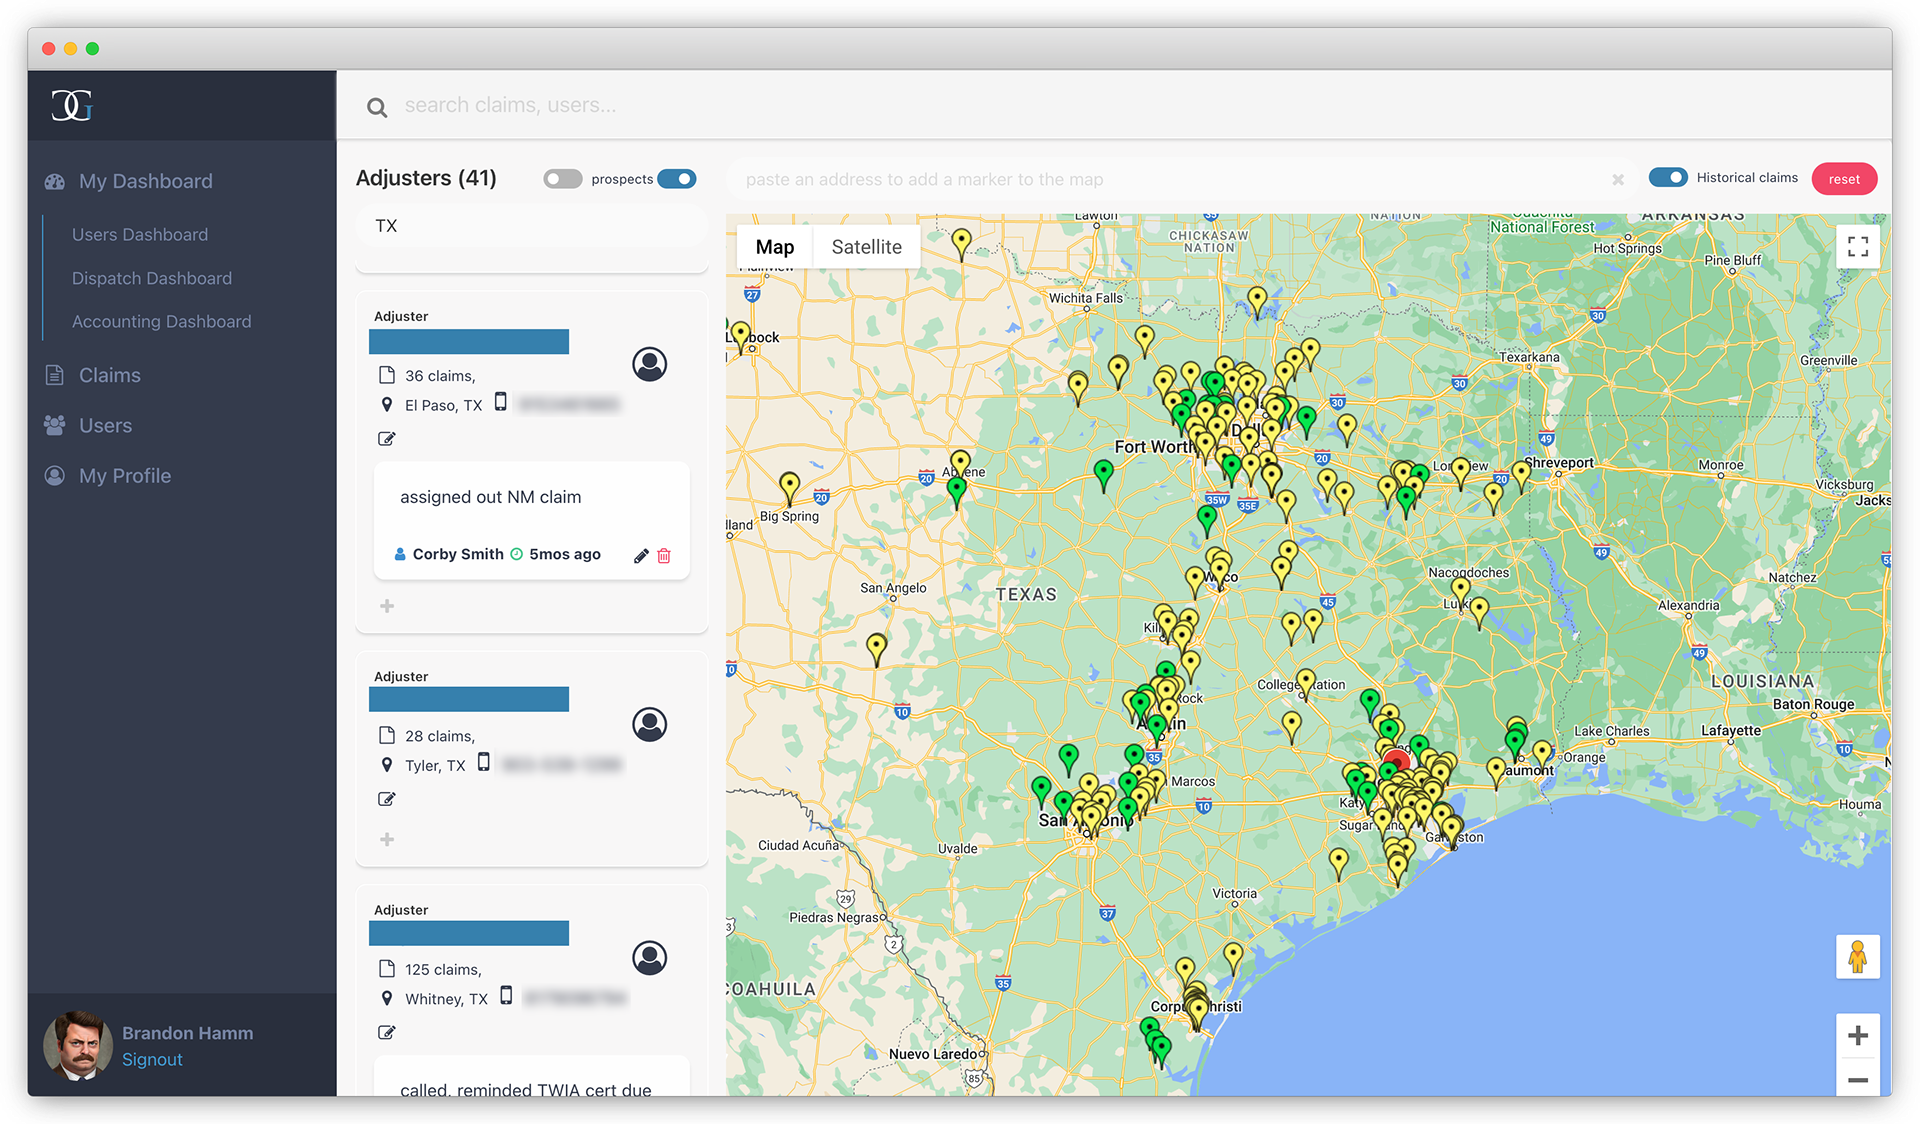
Task: Delete the Corby Smith note with trash icon
Action: pyautogui.click(x=664, y=556)
